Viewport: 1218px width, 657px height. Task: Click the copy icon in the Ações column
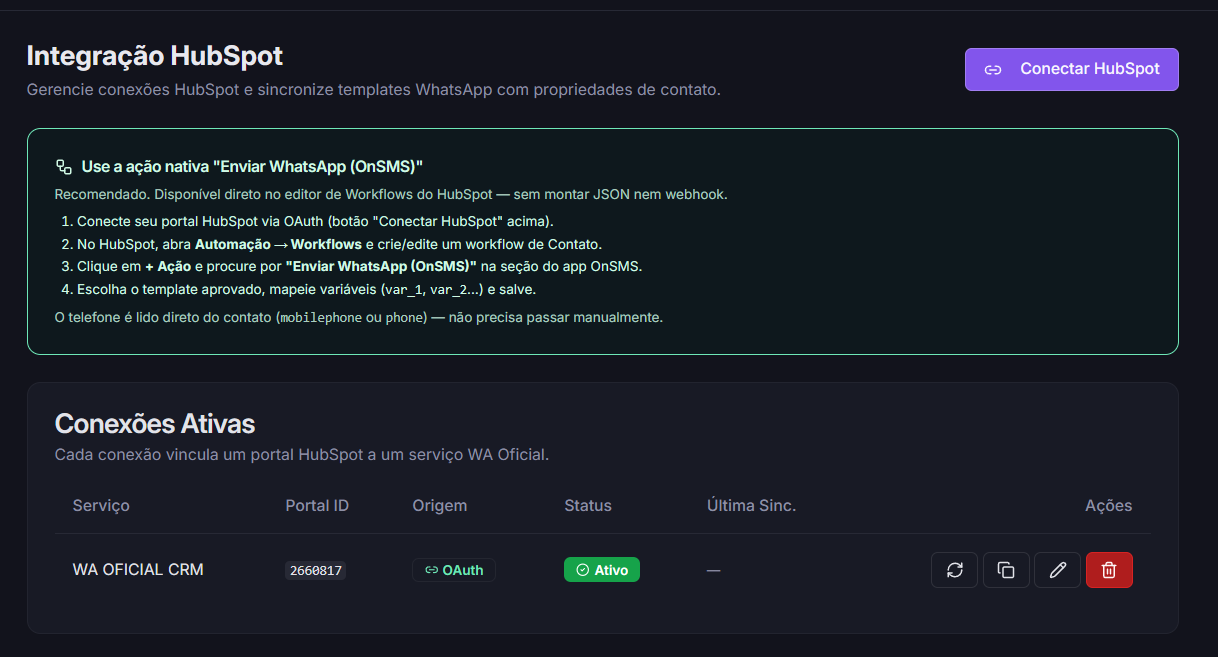pyautogui.click(x=1006, y=570)
